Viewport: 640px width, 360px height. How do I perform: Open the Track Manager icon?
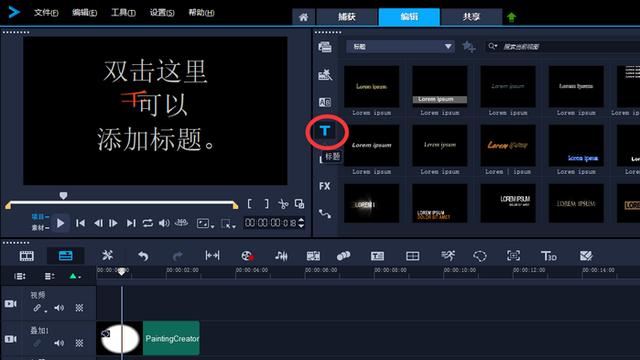coord(49,276)
